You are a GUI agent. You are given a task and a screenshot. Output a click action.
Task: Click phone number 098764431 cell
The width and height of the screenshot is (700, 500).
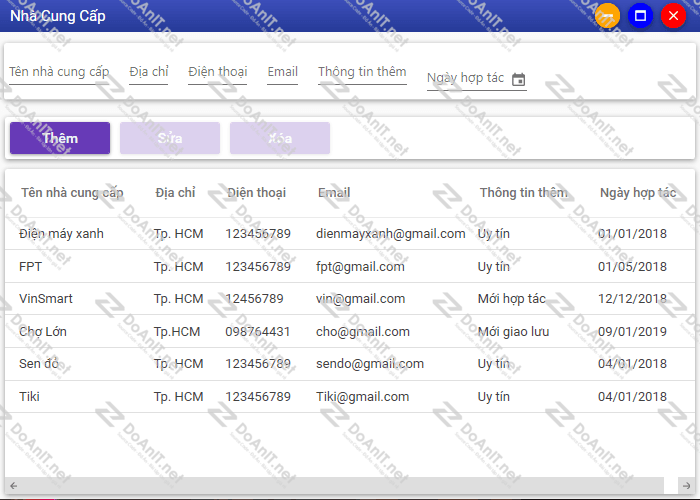click(x=258, y=332)
